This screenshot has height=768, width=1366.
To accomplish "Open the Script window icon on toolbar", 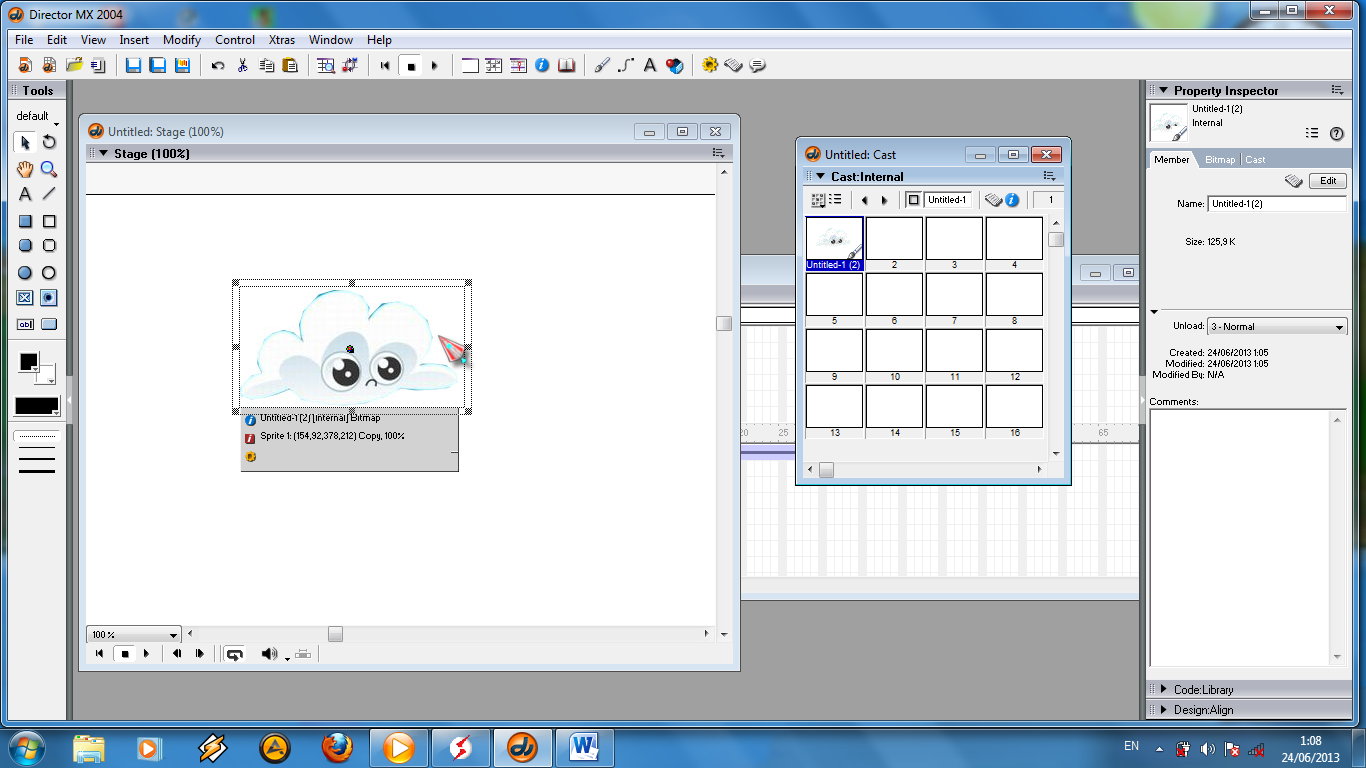I will pyautogui.click(x=733, y=65).
